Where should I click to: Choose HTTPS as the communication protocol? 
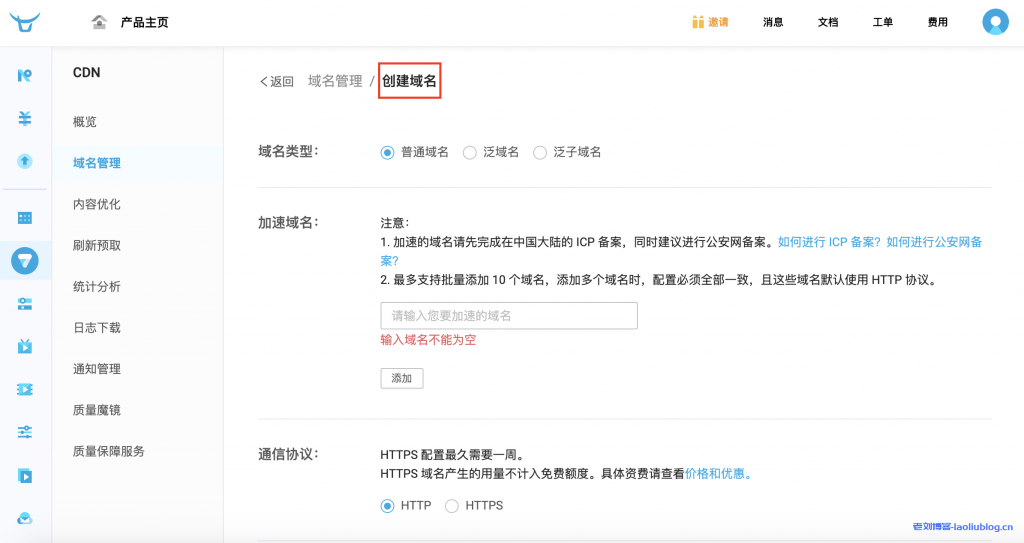click(451, 506)
